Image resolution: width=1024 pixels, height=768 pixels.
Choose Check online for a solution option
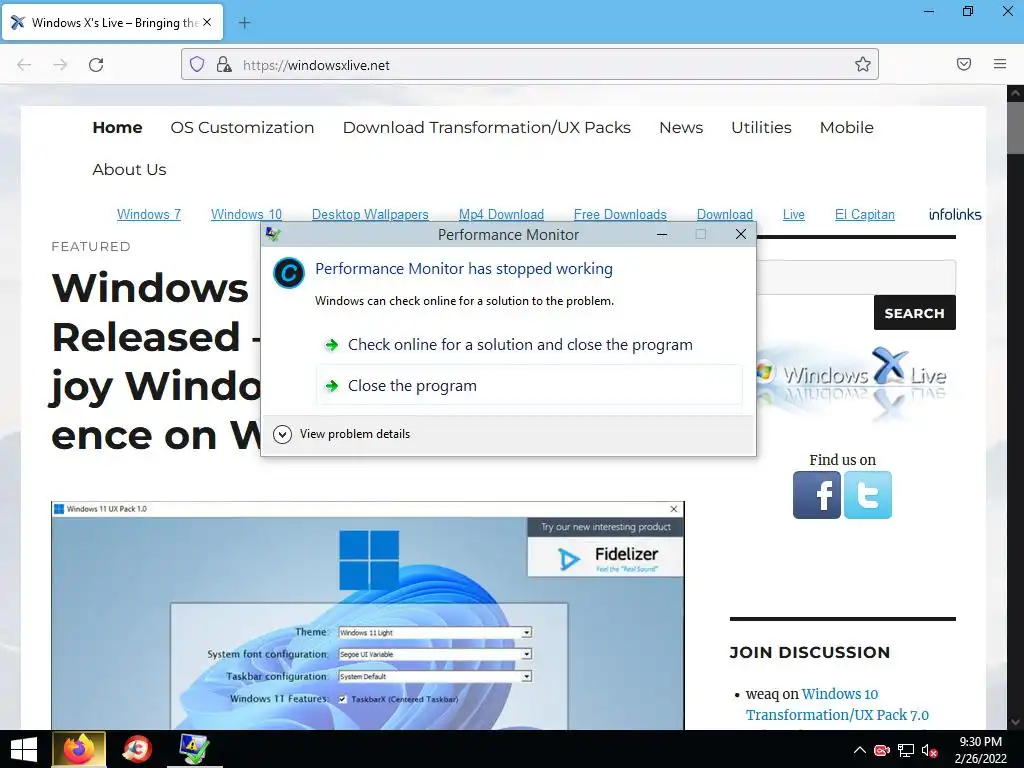pos(529,345)
